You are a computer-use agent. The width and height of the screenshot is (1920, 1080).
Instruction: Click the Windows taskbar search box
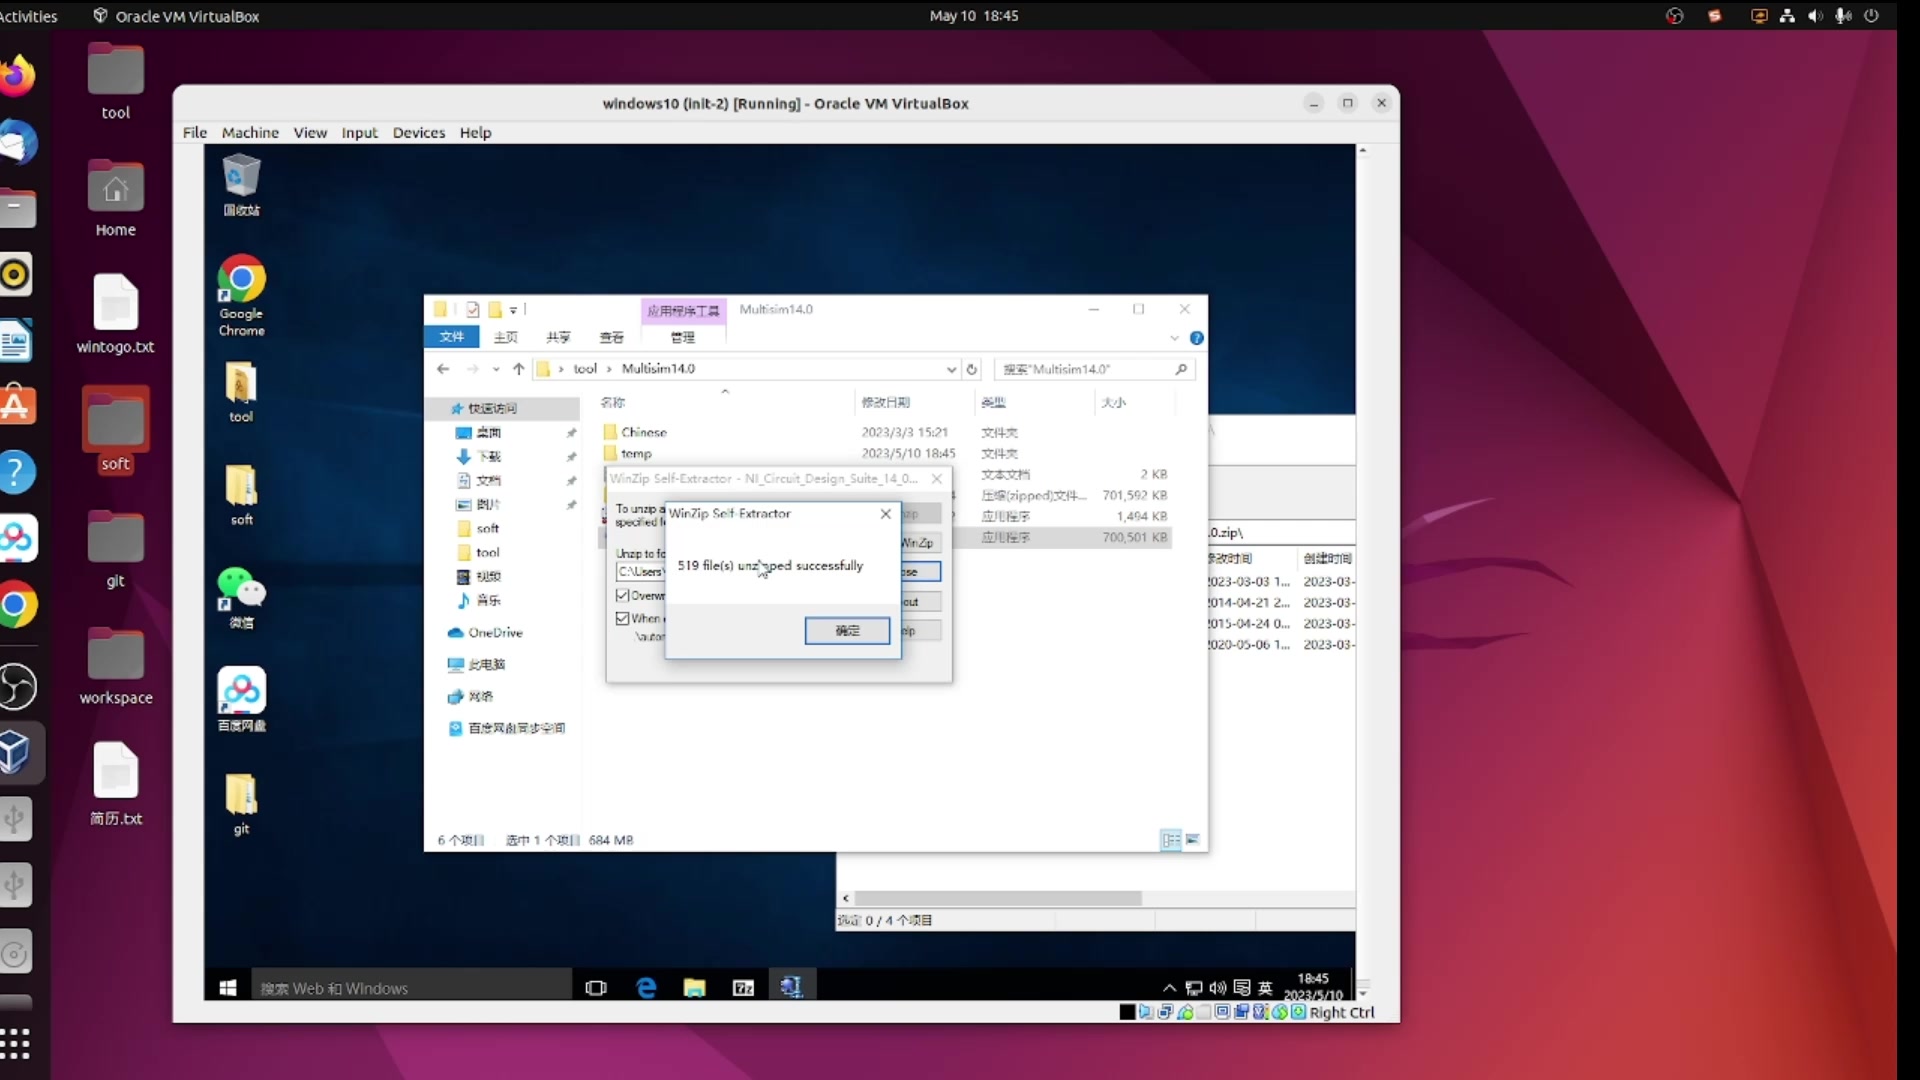click(x=411, y=988)
